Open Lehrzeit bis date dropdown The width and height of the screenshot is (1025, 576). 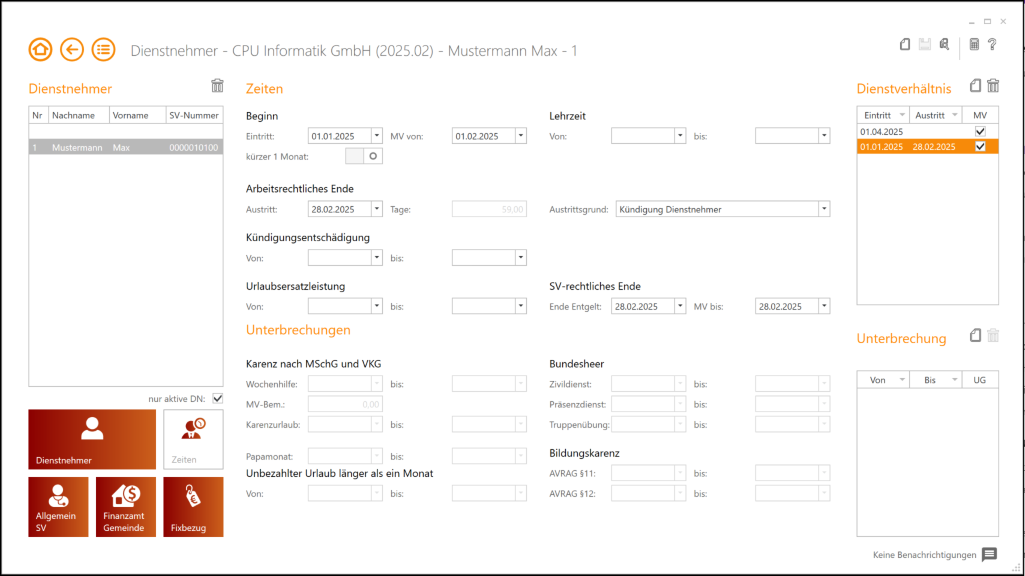(x=824, y=136)
